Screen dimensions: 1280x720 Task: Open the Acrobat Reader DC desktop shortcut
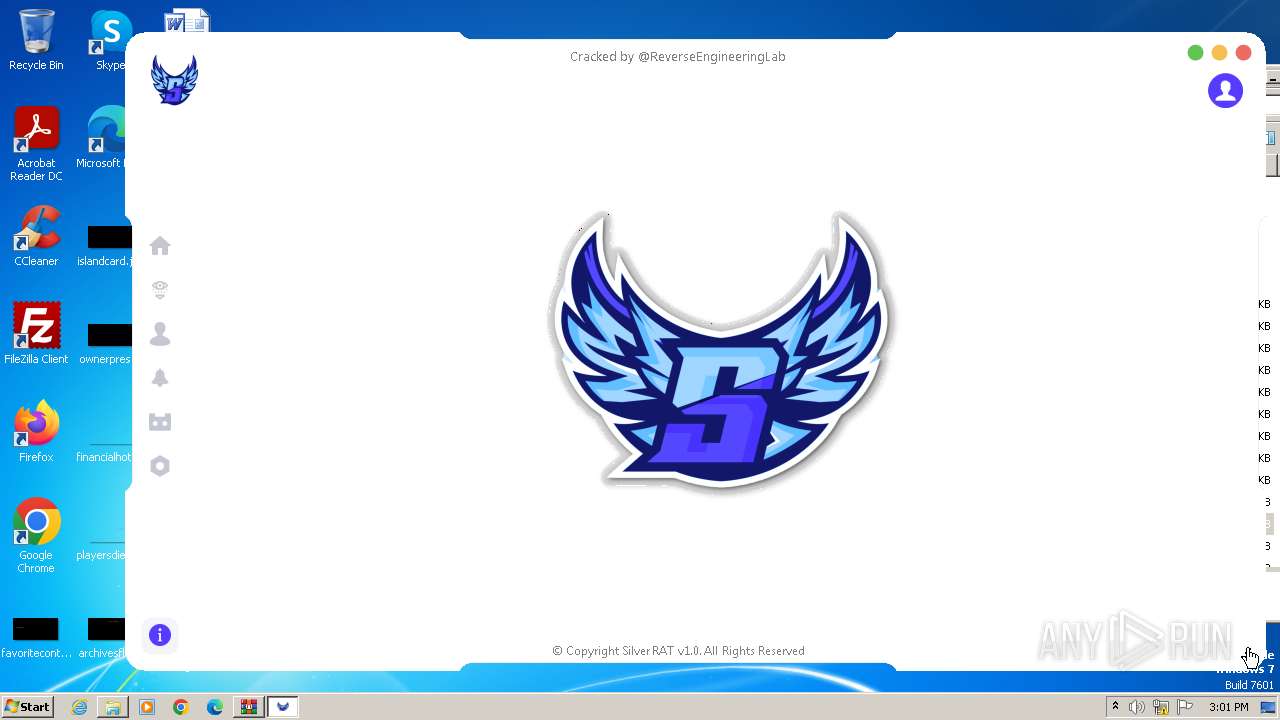pos(36,145)
